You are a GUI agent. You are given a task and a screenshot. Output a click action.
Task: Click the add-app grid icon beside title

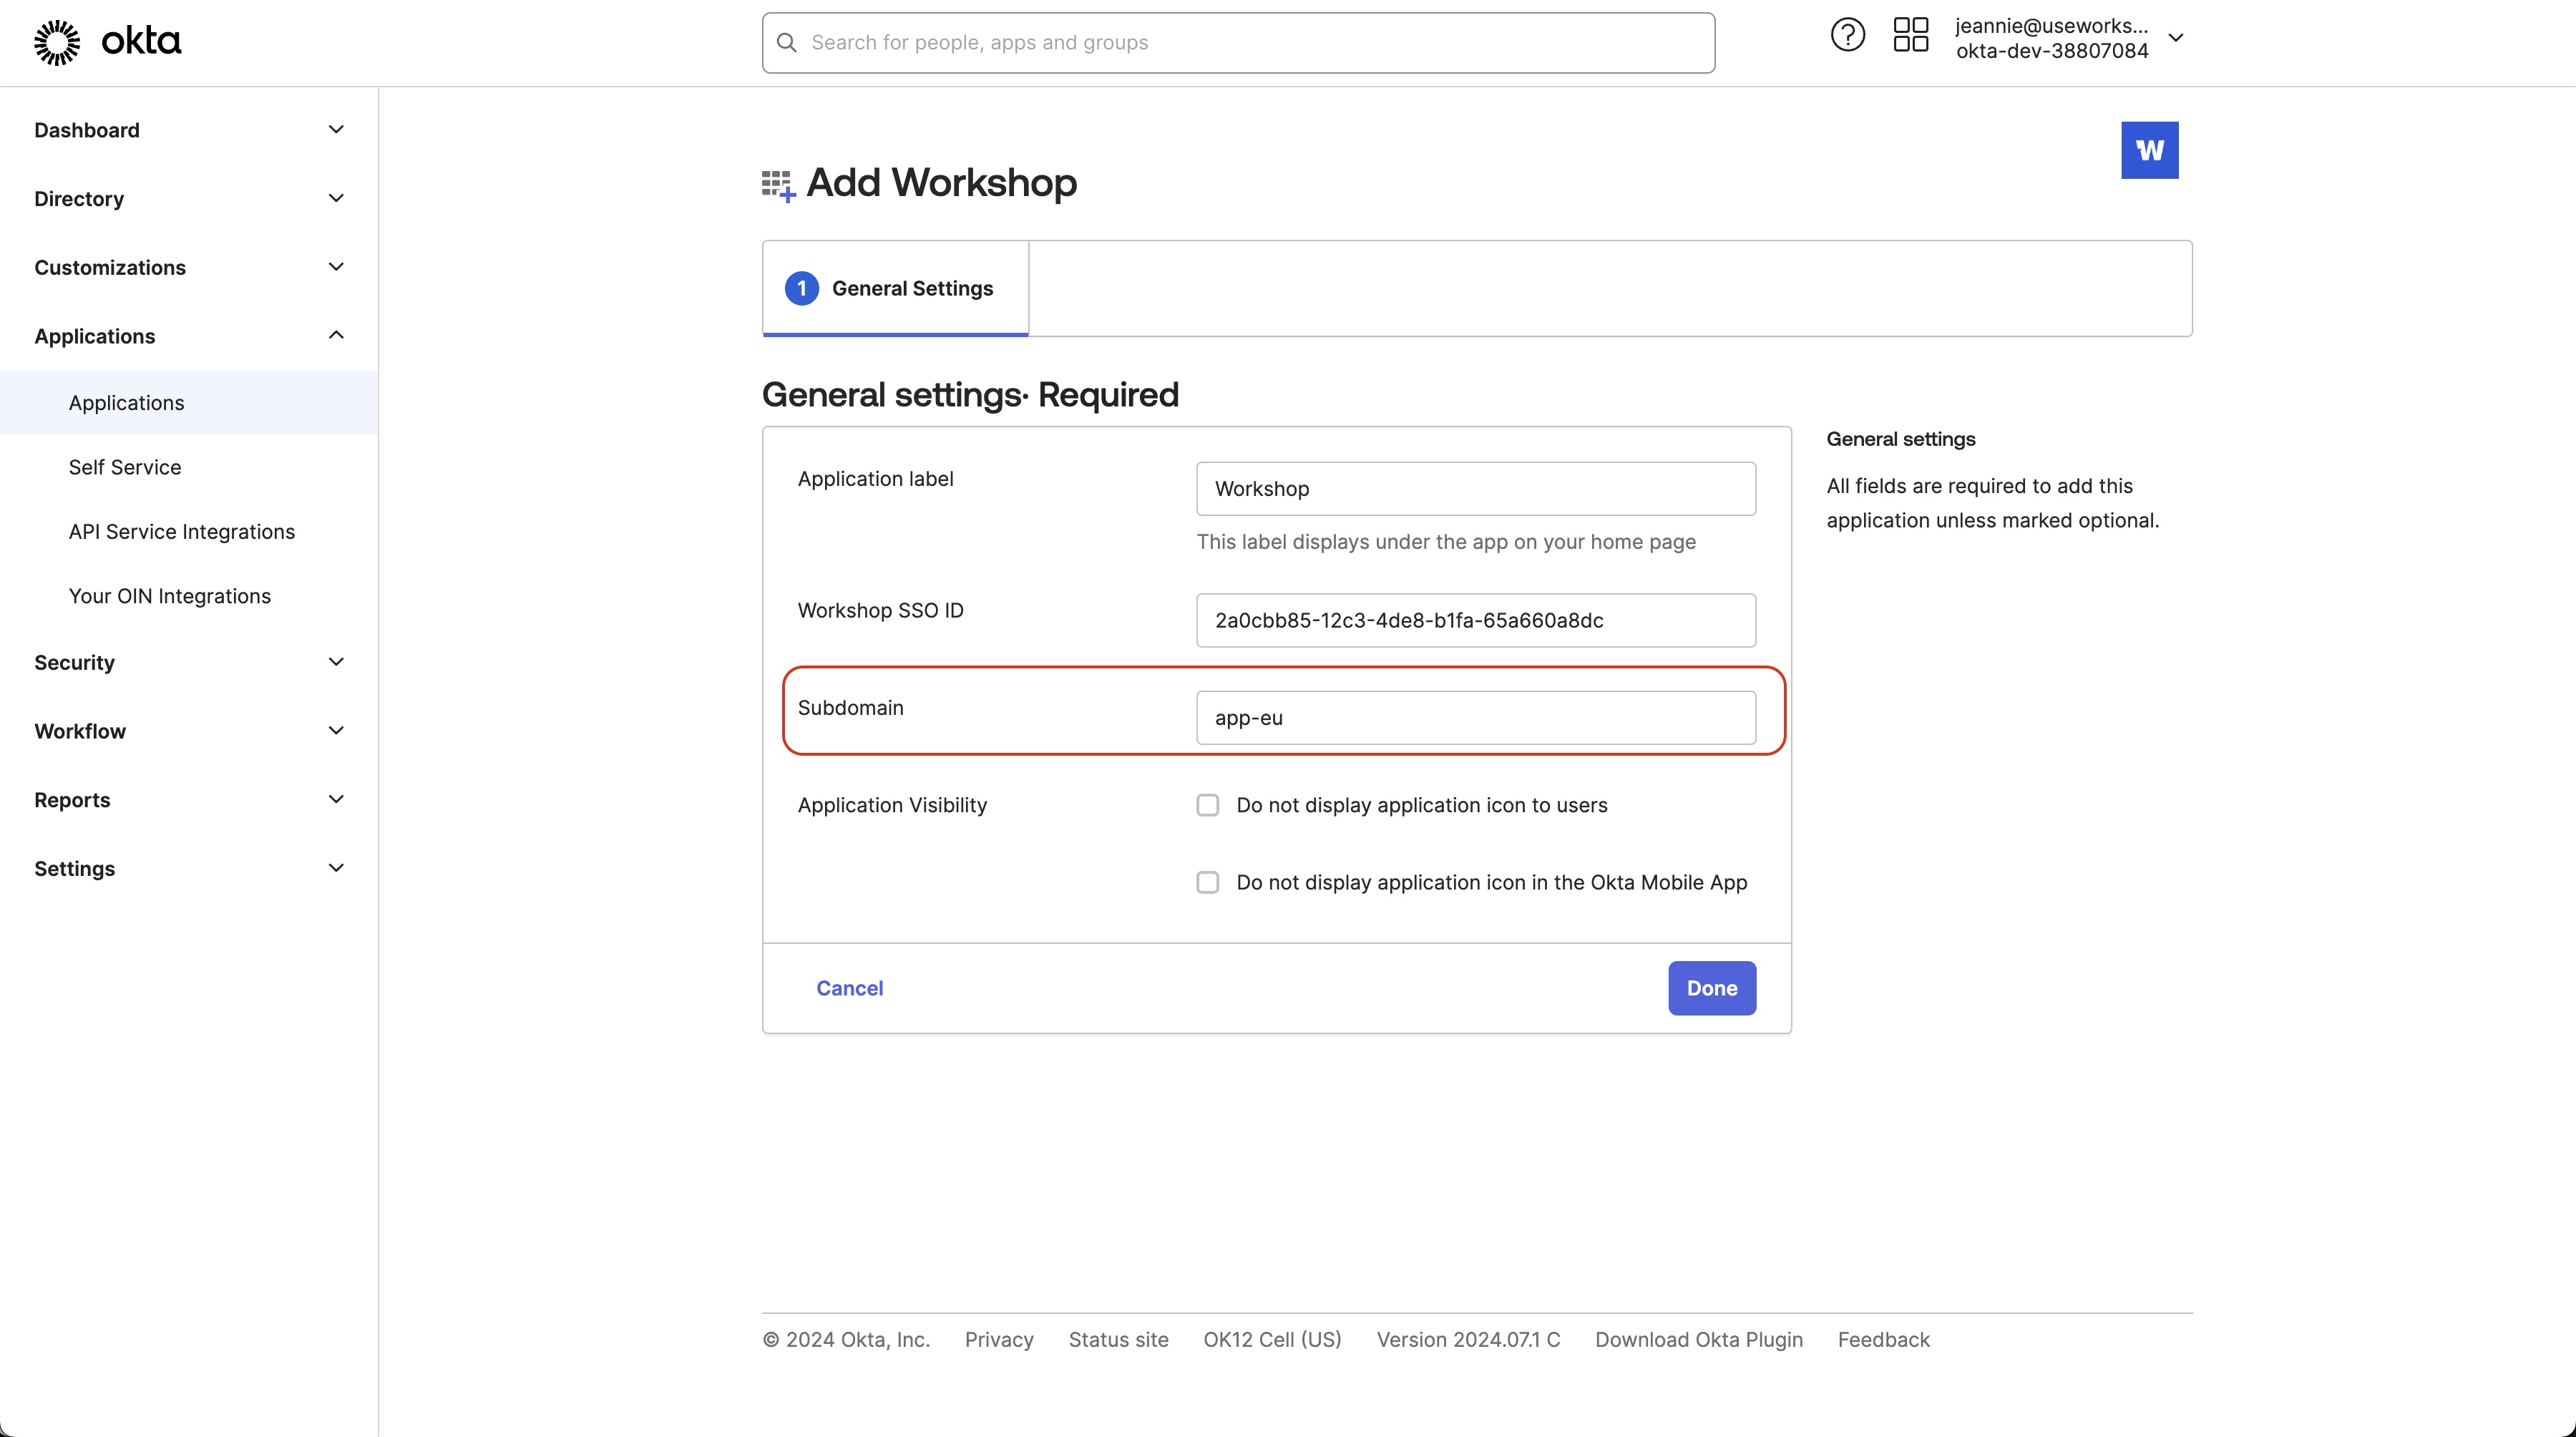(778, 185)
